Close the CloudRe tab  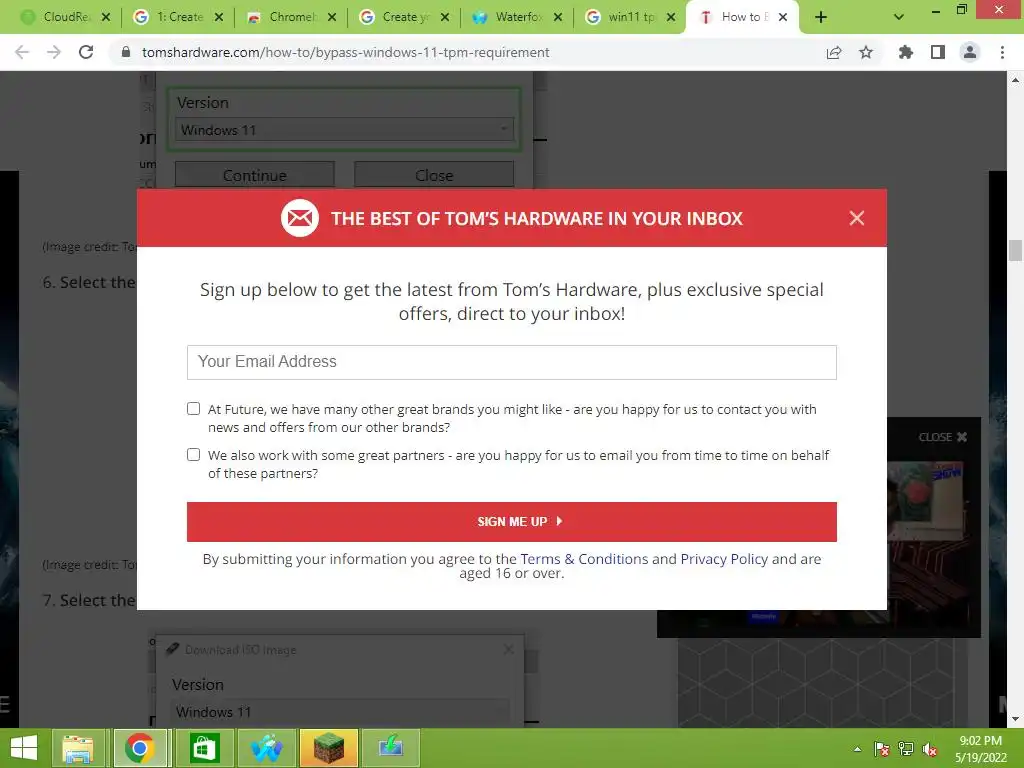pos(106,18)
